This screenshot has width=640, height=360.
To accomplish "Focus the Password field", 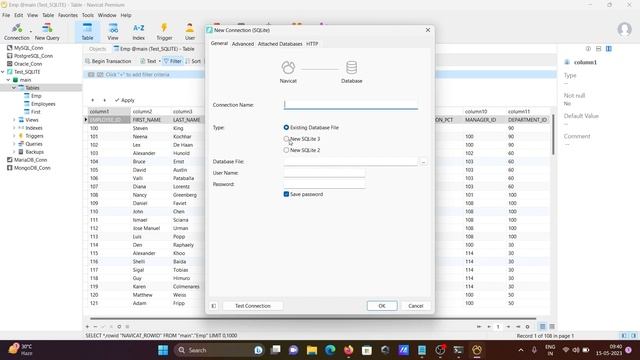I will click(x=324, y=184).
